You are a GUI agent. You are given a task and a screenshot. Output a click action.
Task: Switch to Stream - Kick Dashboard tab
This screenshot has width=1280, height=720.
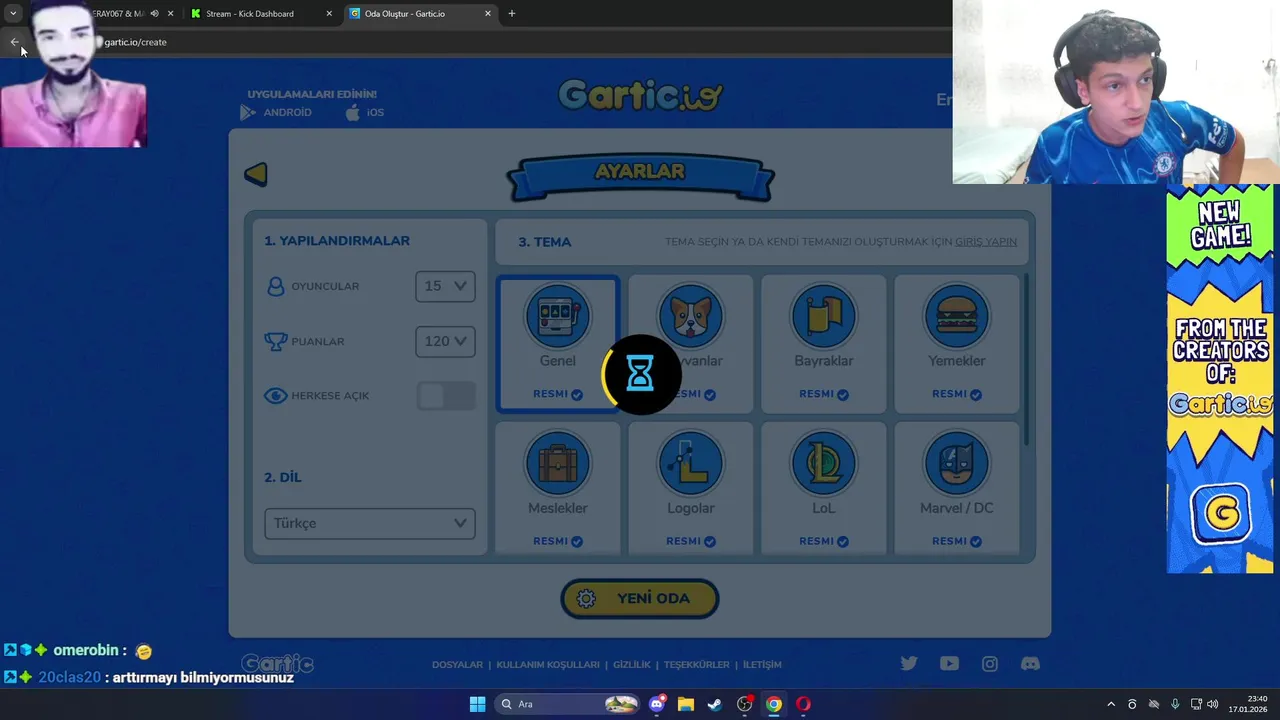260,14
